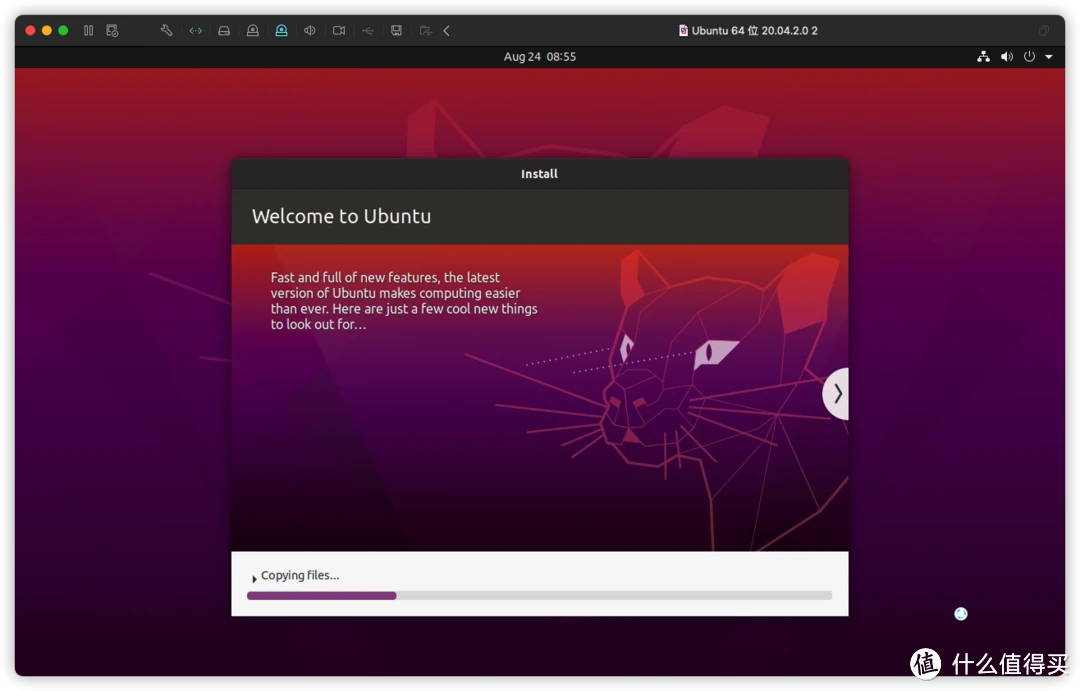1080x691 pixels.
Task: Click the USB device icon
Action: (x=367, y=31)
